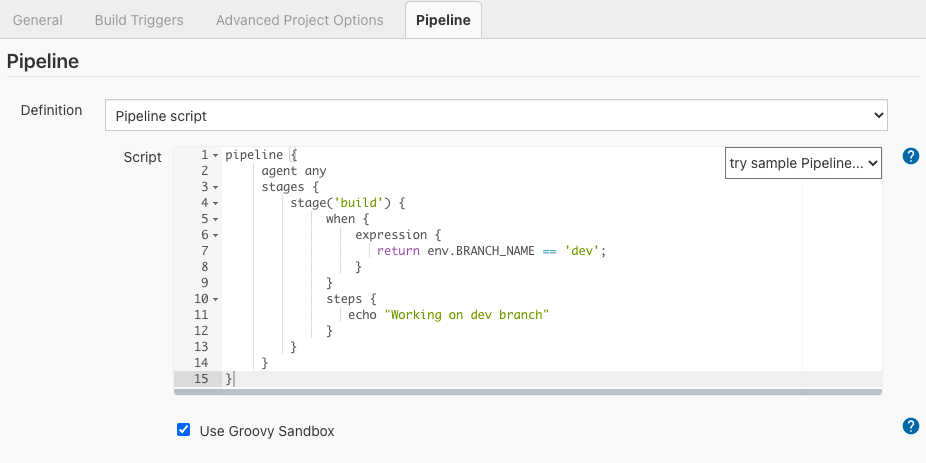Open the try sample Pipeline dropdown
The height and width of the screenshot is (463, 926).
(803, 163)
